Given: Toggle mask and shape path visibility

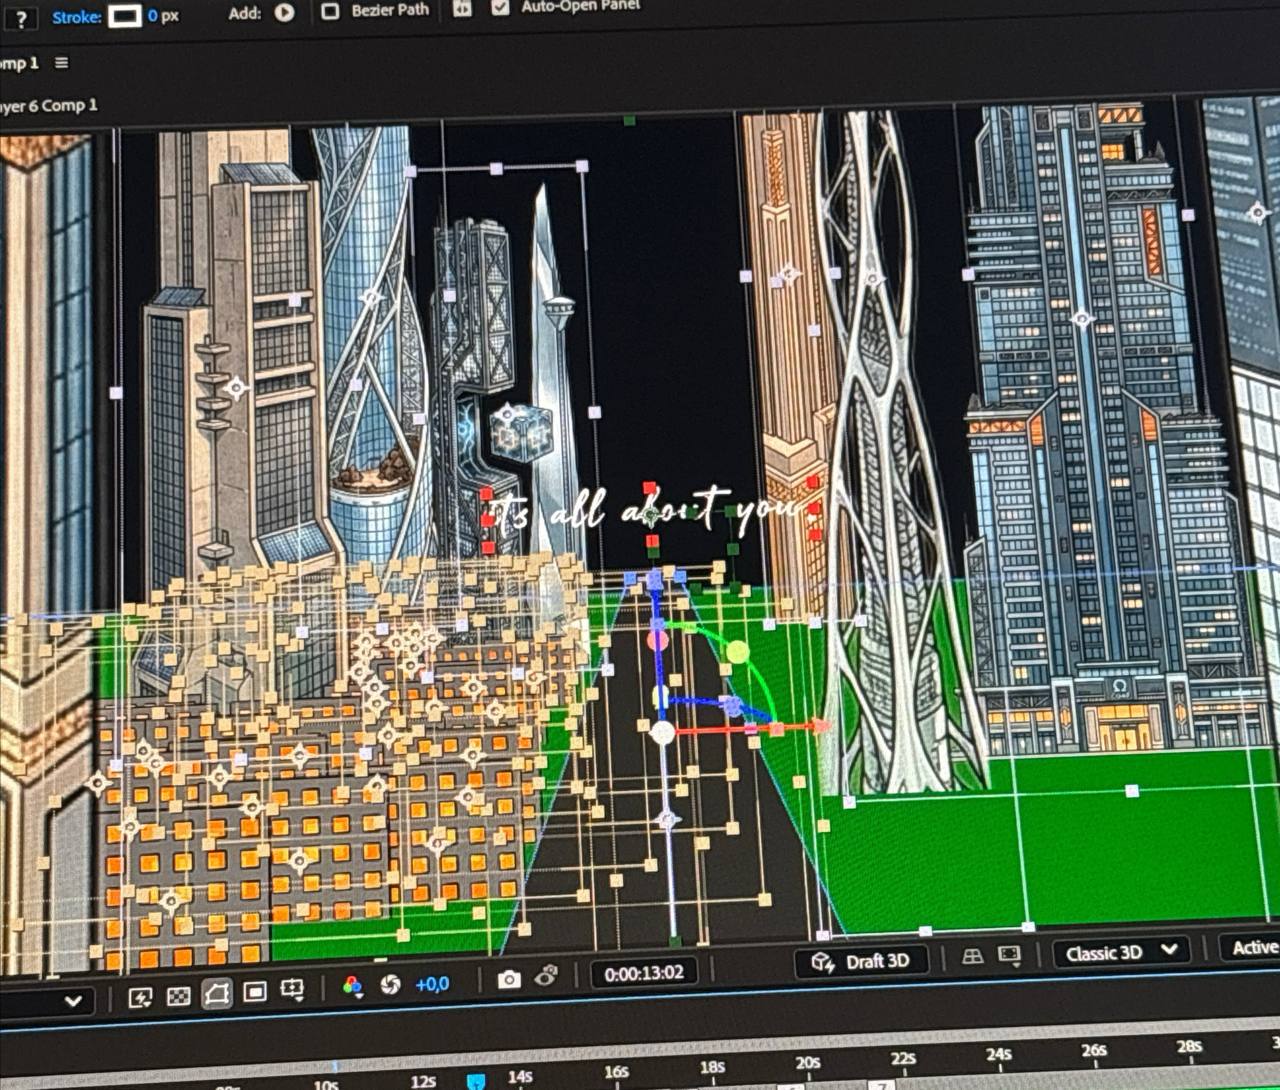Looking at the screenshot, I should coord(216,994).
